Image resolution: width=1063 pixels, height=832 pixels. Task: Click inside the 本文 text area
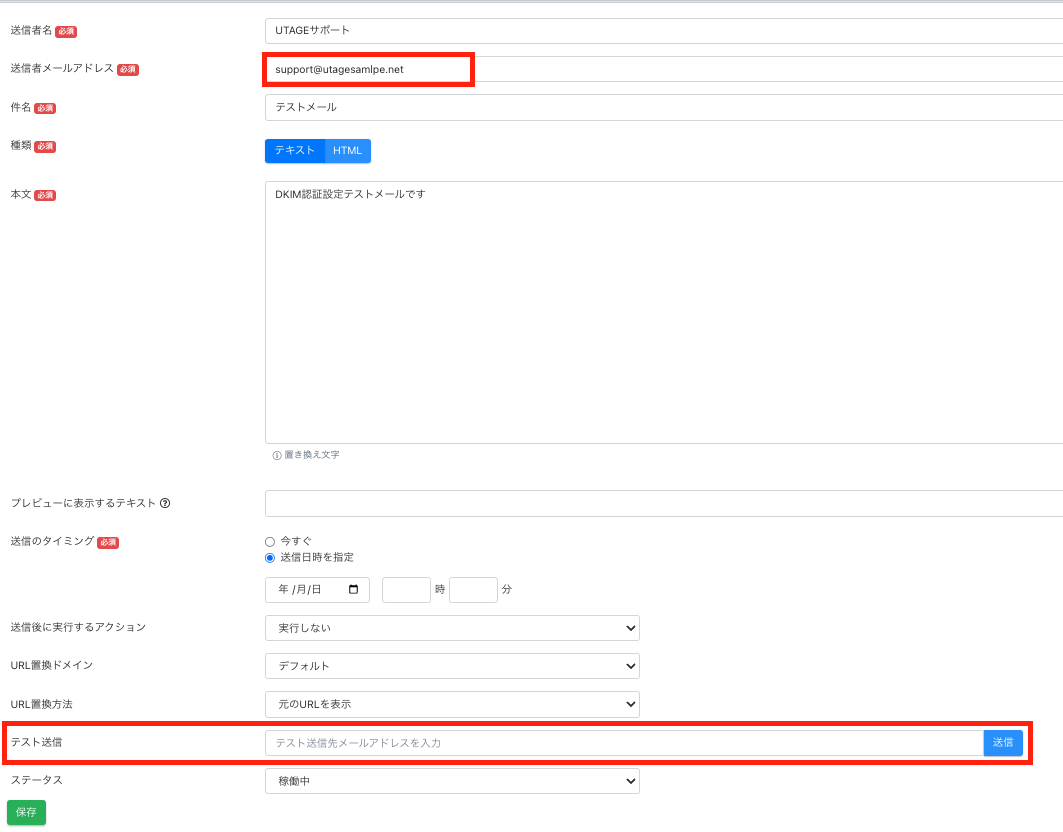coord(660,312)
